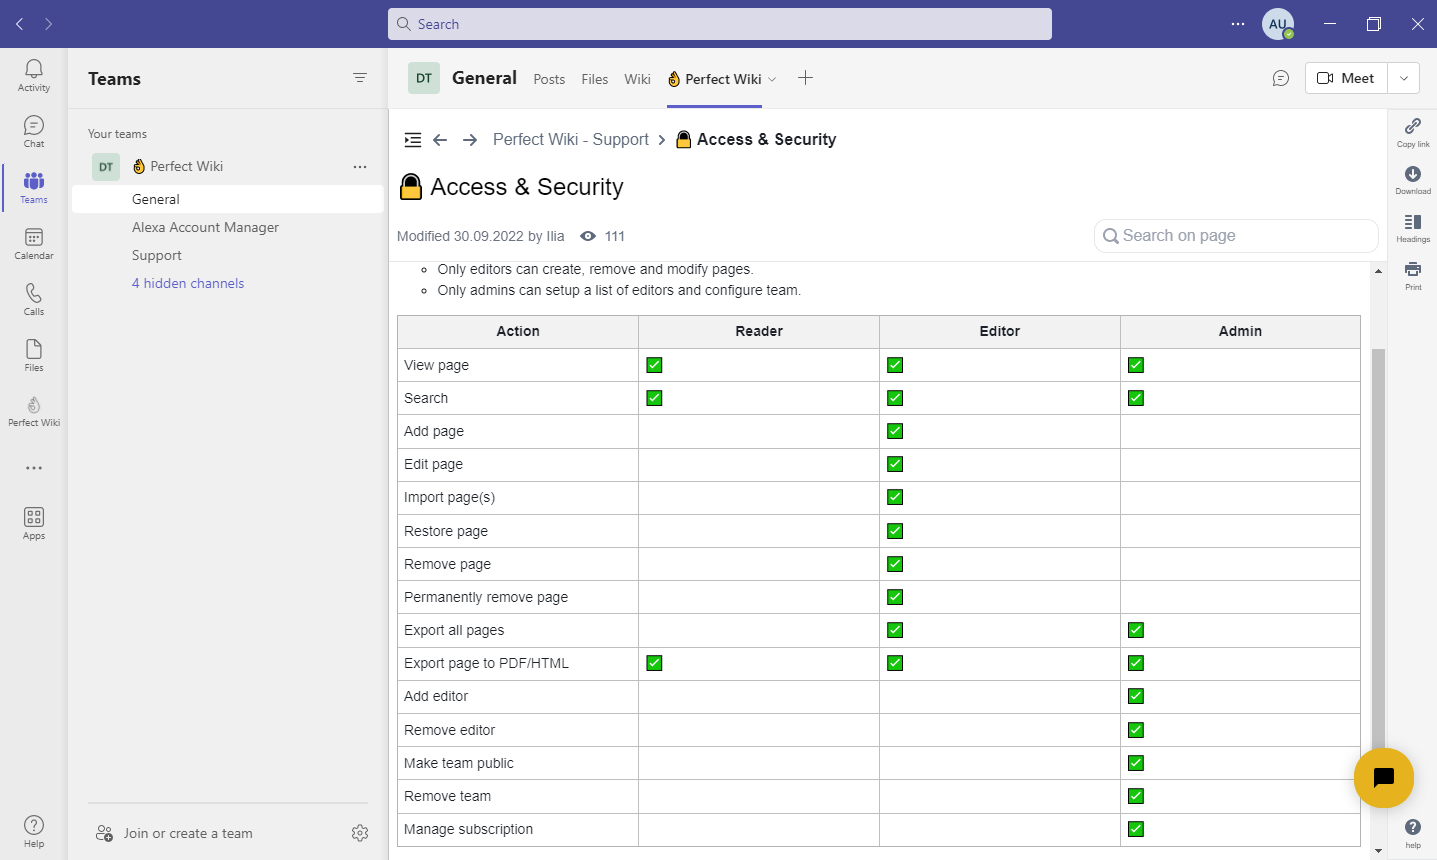The width and height of the screenshot is (1437, 860).
Task: Download the current wiki page
Action: pos(1412,177)
